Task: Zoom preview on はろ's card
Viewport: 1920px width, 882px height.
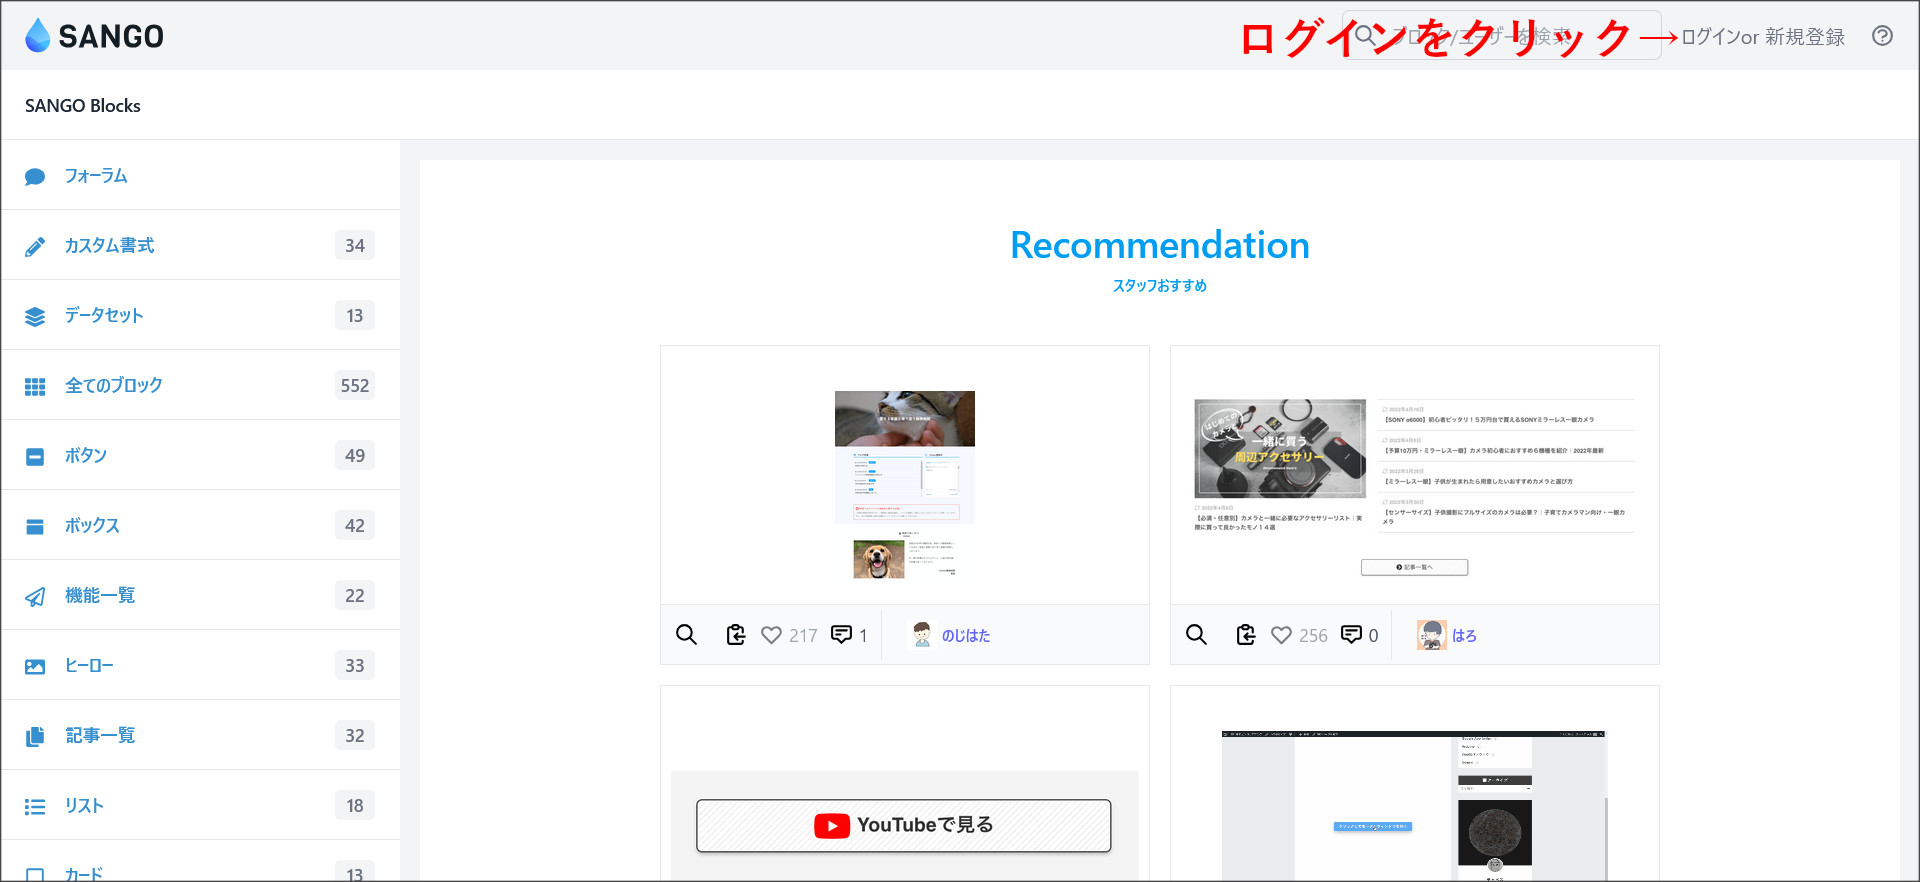Action: [x=1196, y=635]
